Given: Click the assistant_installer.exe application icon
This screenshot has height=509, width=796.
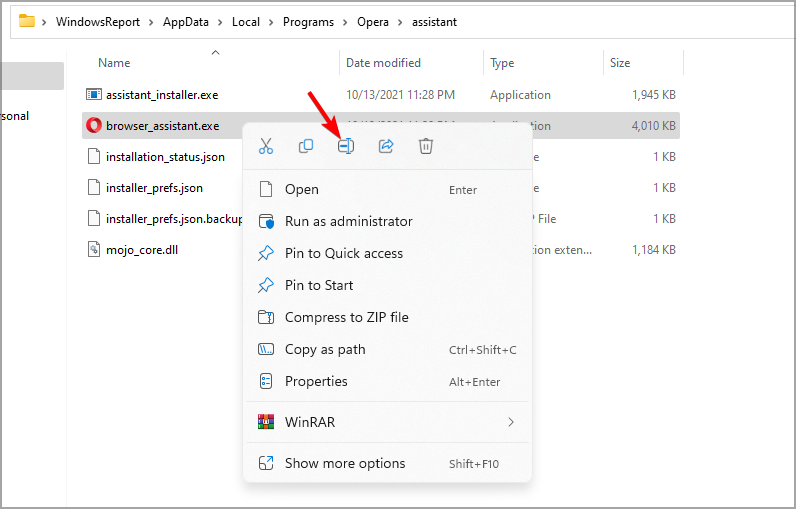Looking at the screenshot, I should [94, 94].
